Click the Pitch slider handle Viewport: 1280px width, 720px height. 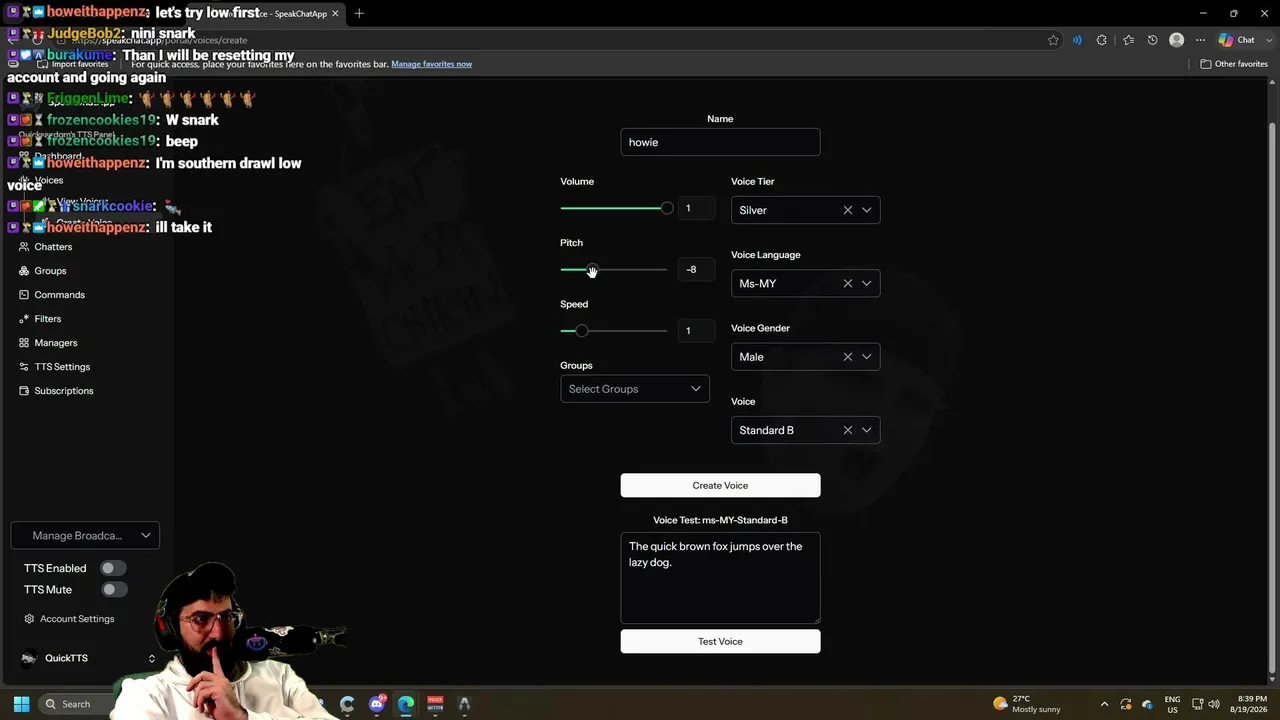click(591, 270)
